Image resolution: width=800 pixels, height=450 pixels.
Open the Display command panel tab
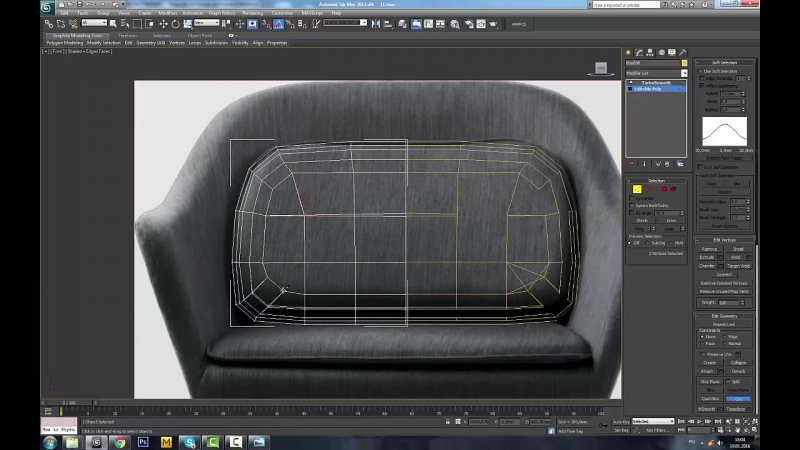672,53
